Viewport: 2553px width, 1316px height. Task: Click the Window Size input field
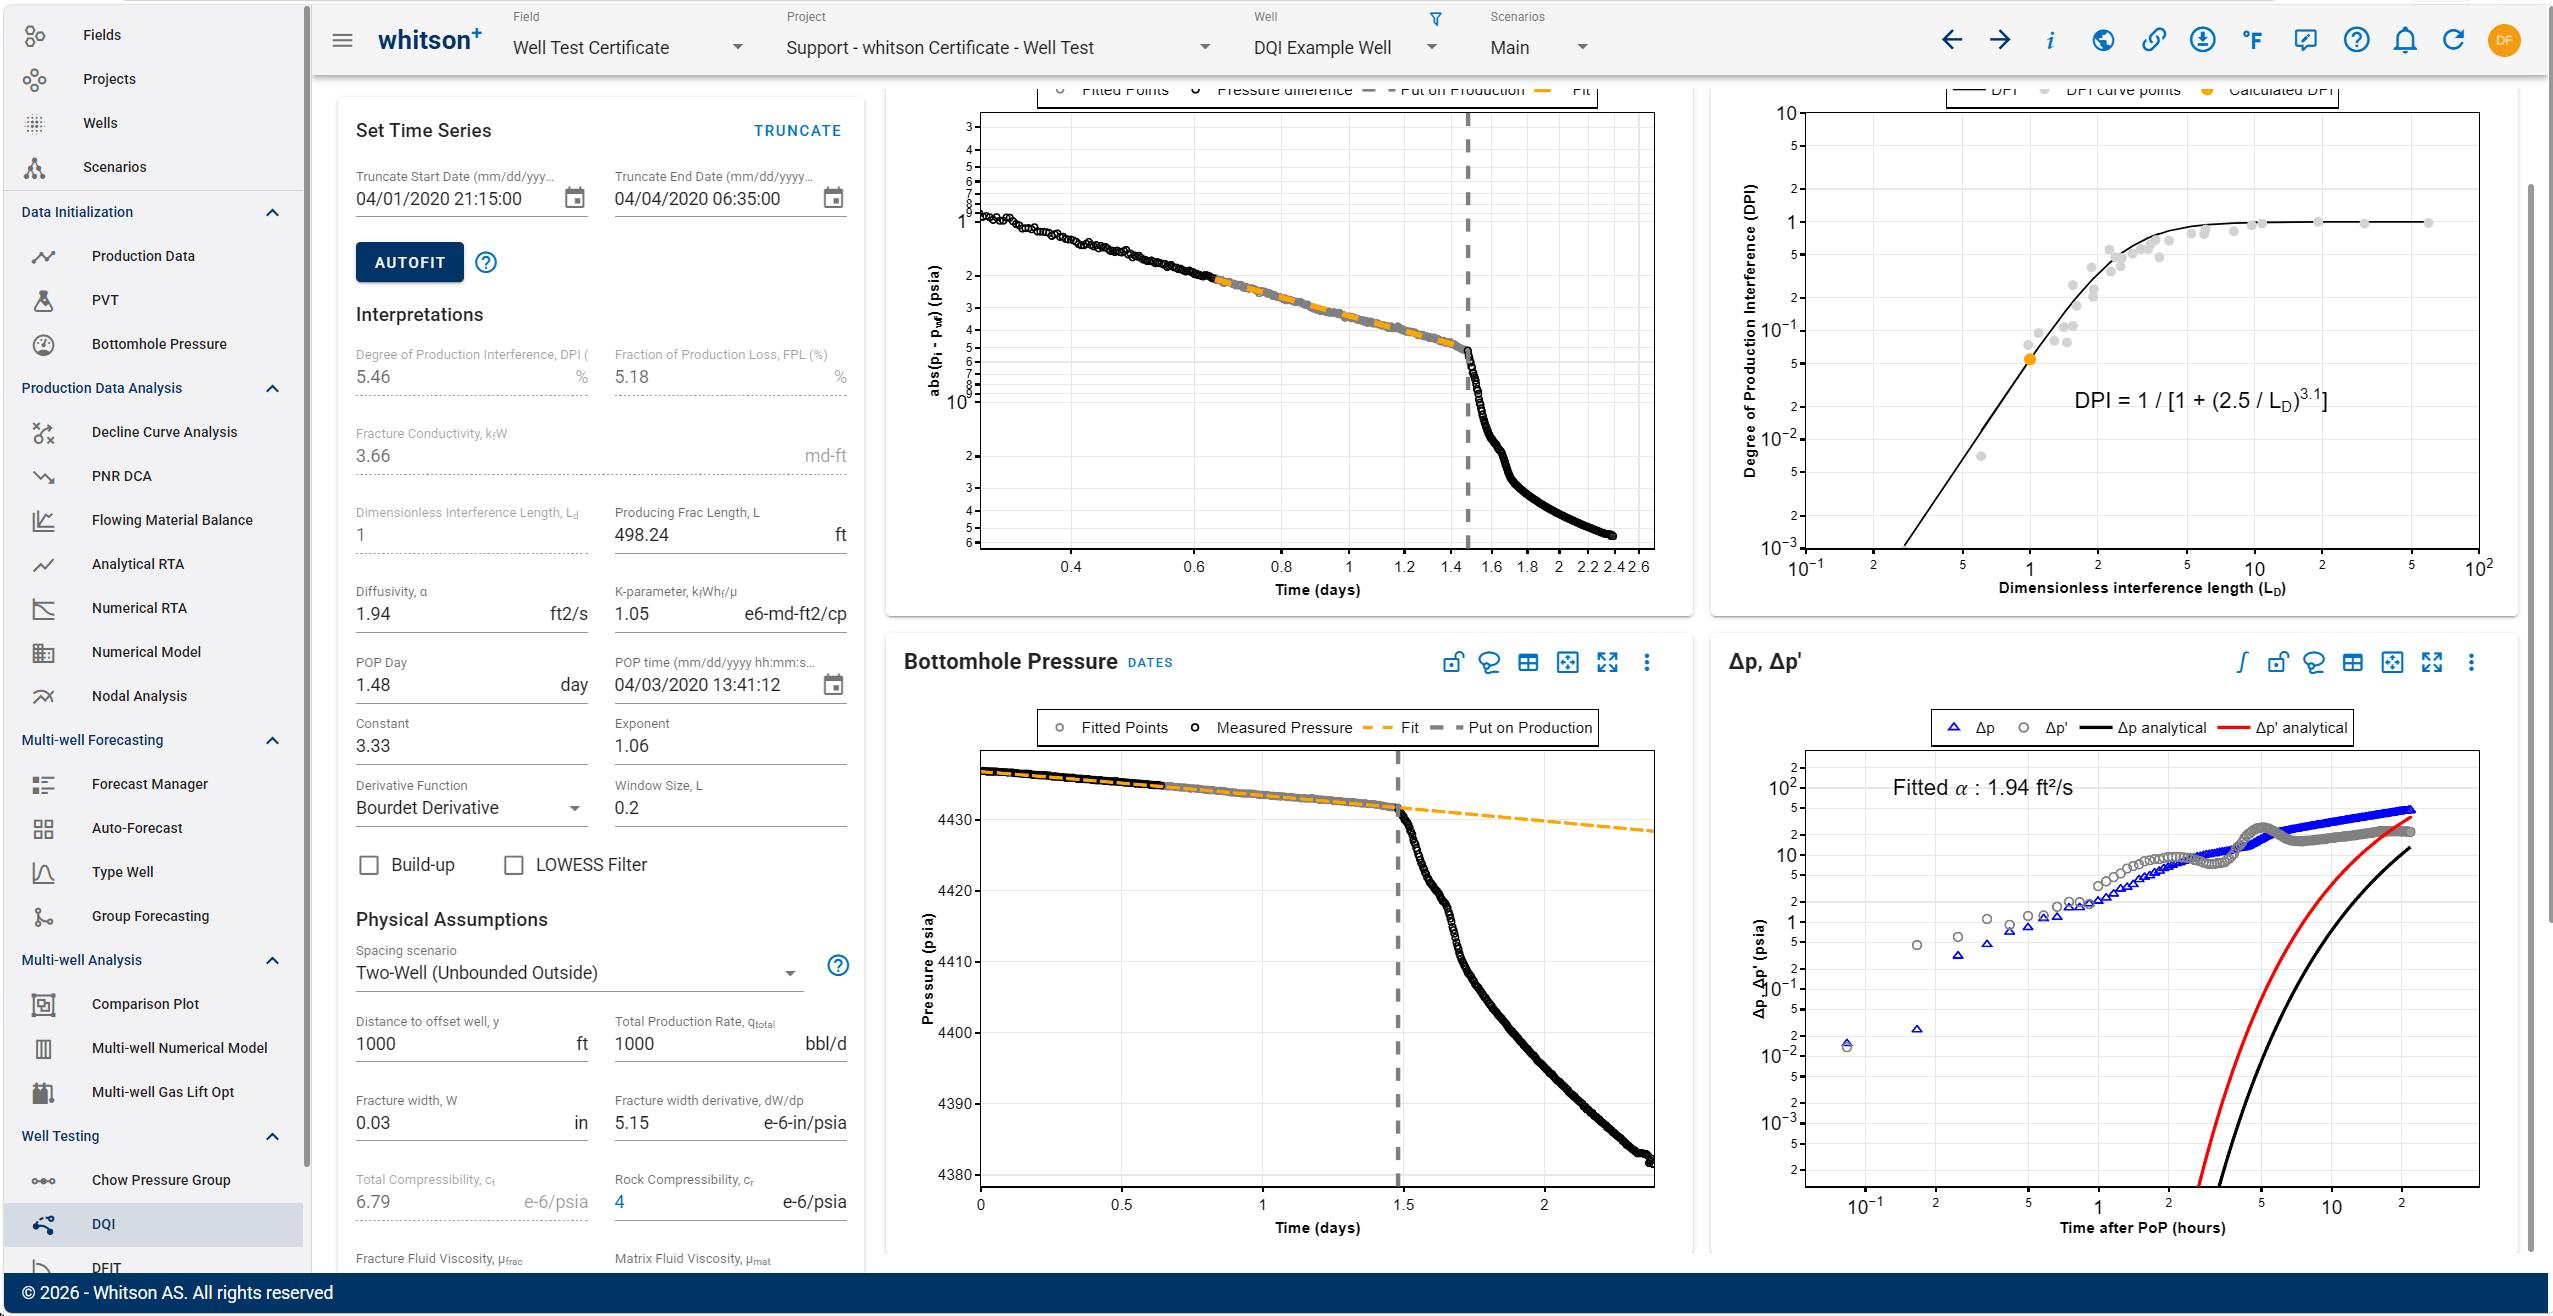click(730, 808)
